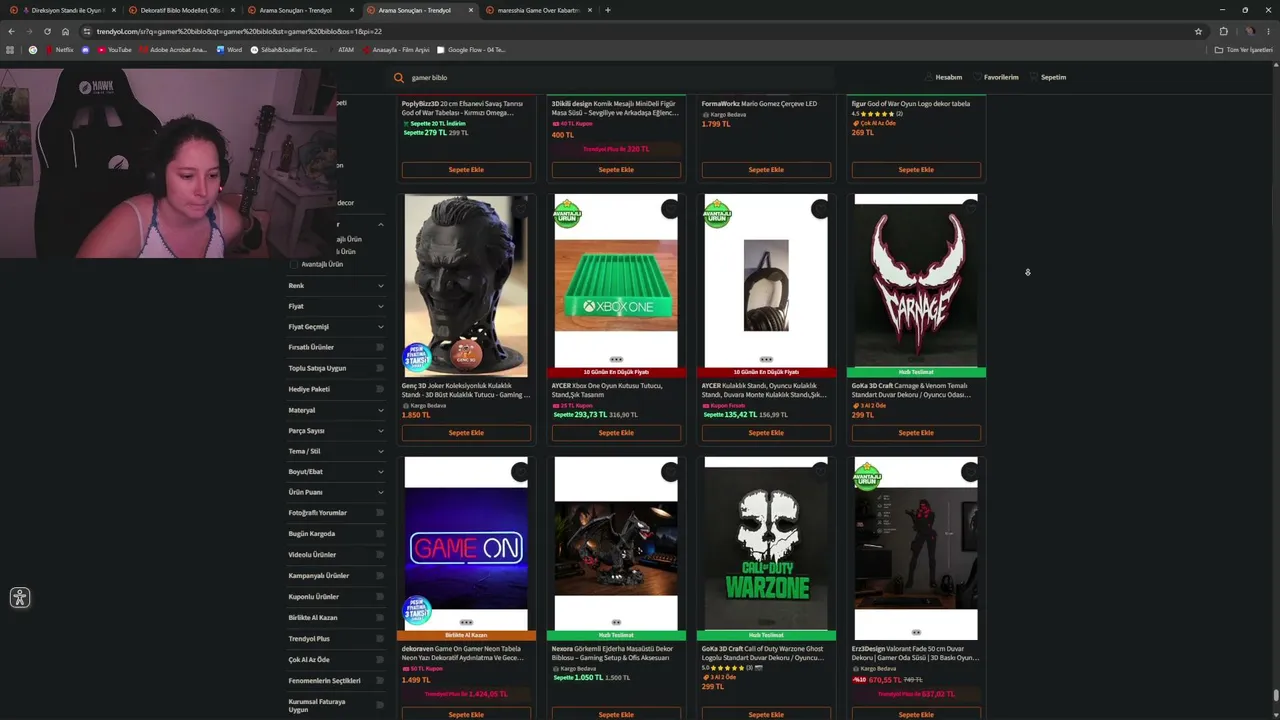Add the Joker headphone stand to cart
1280x720 pixels.
pos(466,433)
